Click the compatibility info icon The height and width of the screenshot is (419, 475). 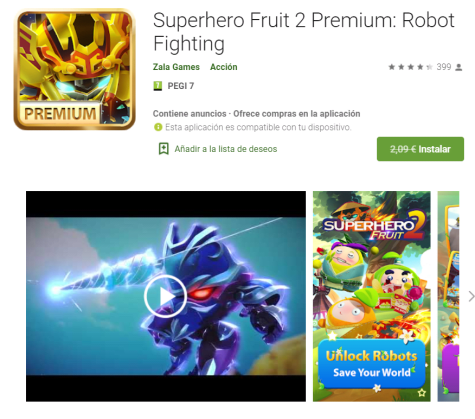click(x=158, y=127)
